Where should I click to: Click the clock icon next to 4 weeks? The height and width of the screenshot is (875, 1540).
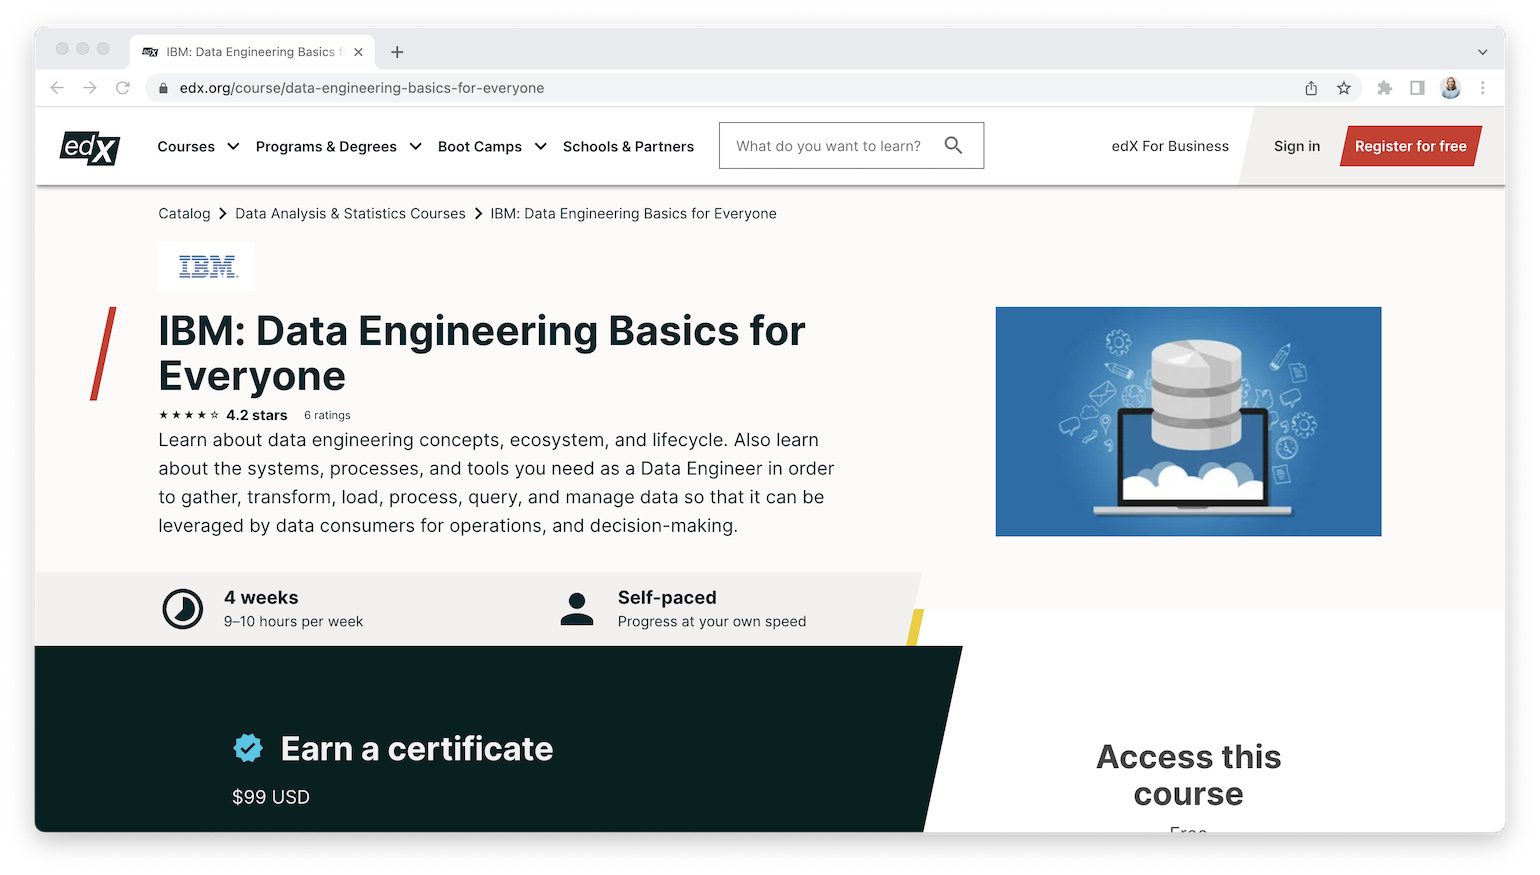184,608
